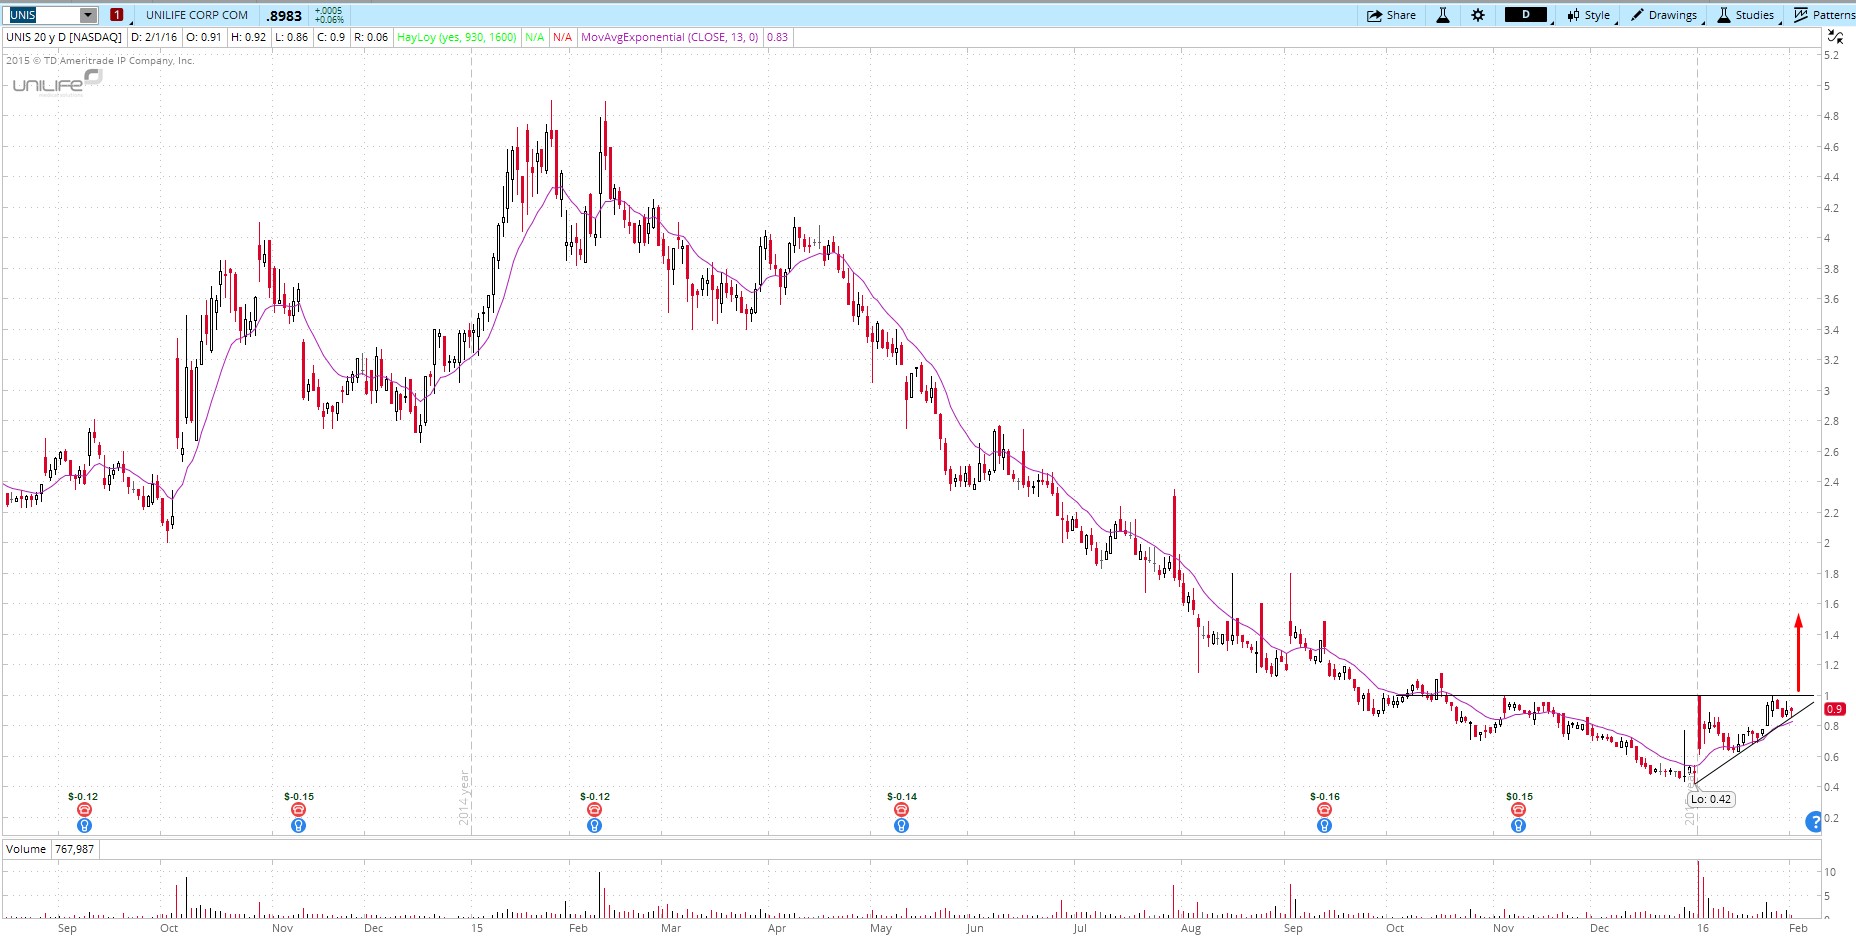Click the red 0.9 last-price tag on the axis
The width and height of the screenshot is (1856, 937).
(x=1835, y=709)
